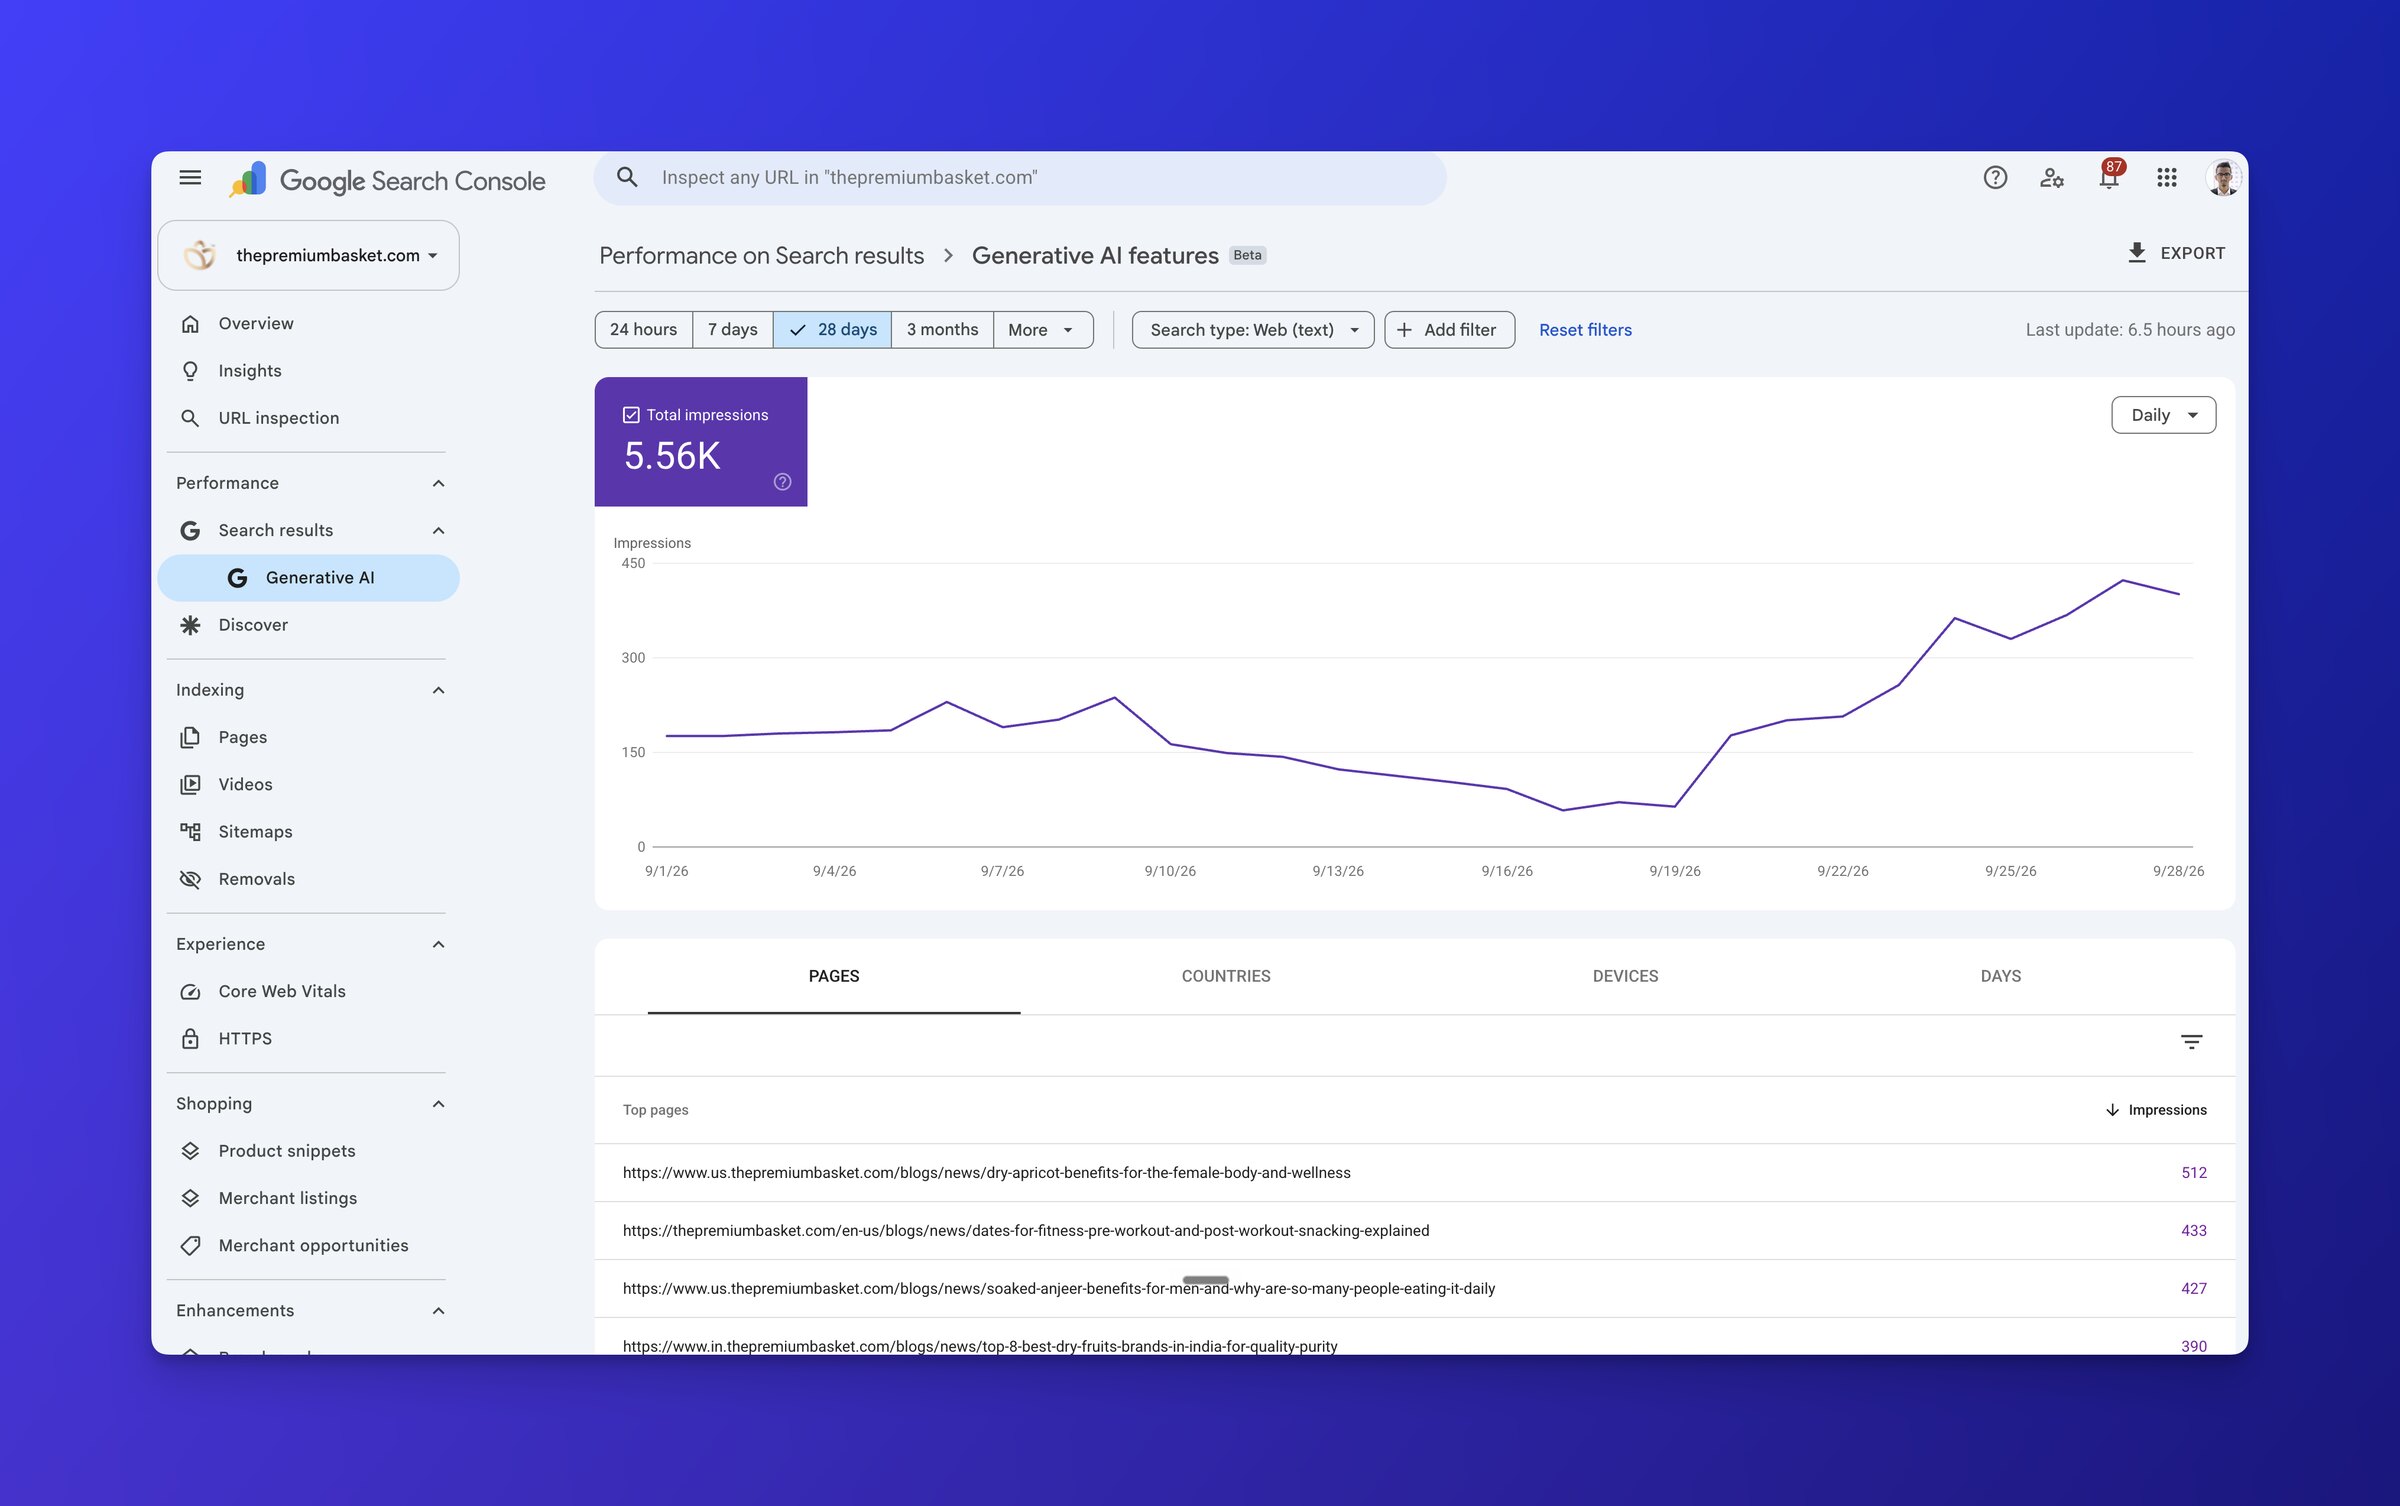Switch to the Days tab
Image resolution: width=2400 pixels, height=1506 pixels.
pos(2000,976)
